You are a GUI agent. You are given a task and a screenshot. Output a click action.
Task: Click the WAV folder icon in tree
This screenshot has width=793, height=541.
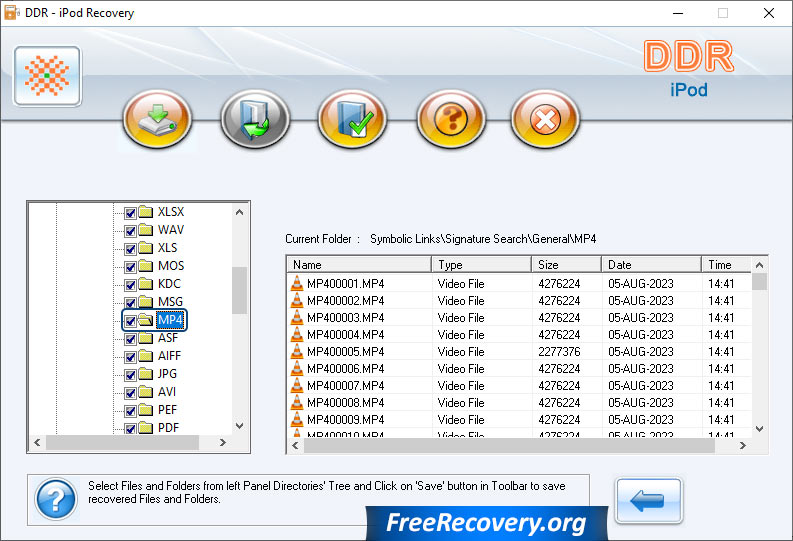(146, 230)
